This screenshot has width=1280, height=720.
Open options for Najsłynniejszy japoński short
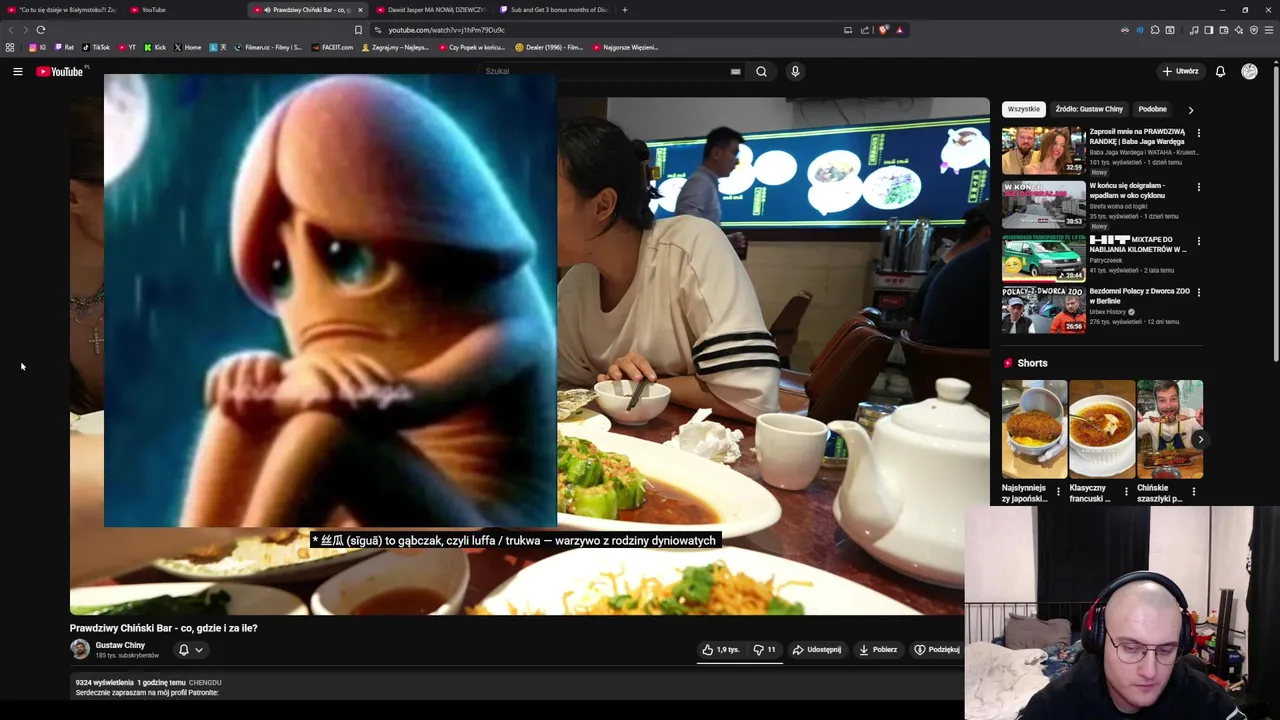pos(1058,492)
